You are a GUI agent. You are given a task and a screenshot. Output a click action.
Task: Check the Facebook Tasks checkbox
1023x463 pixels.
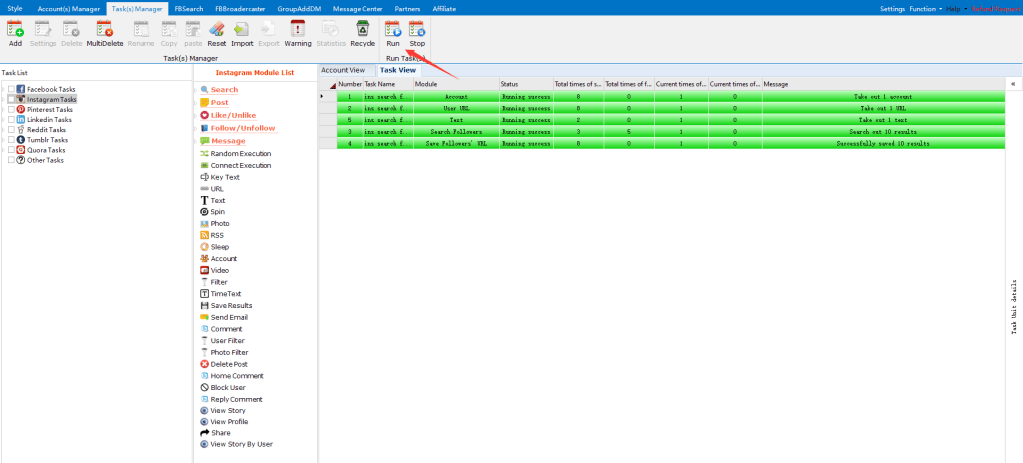[x=11, y=89]
